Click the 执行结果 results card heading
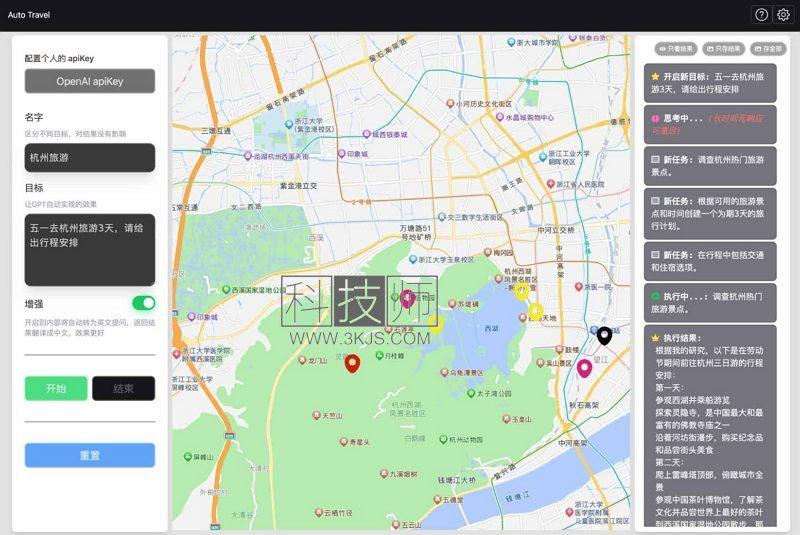 682,338
